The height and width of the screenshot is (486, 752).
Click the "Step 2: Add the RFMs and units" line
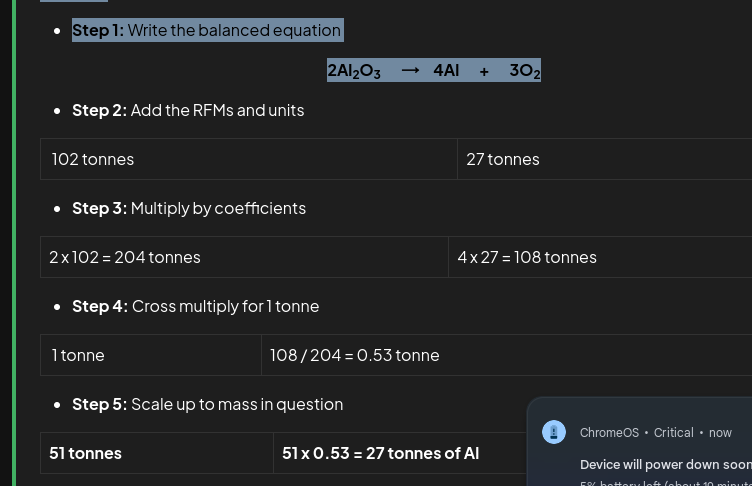[x=188, y=110]
